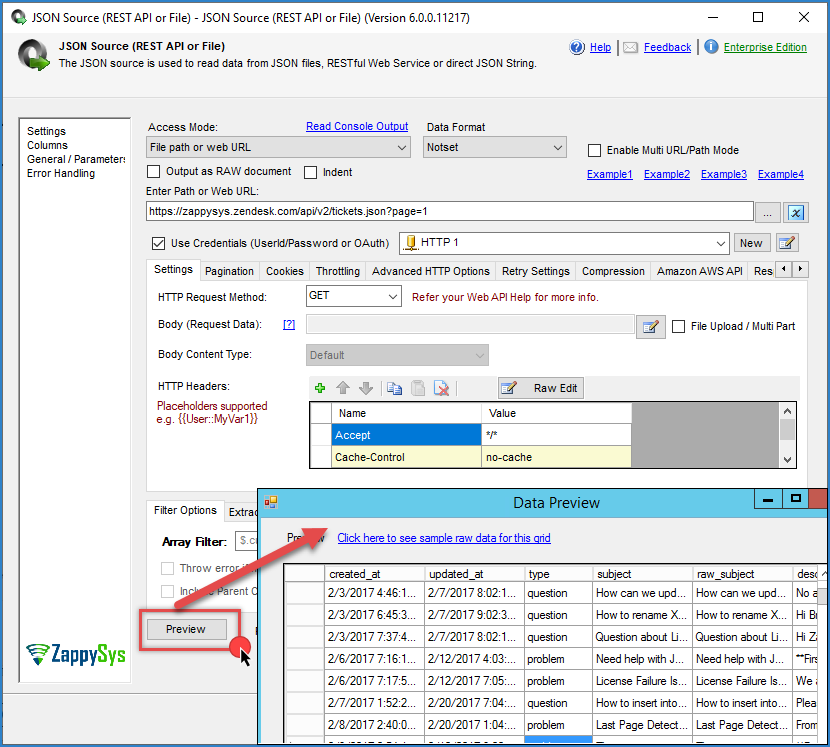
Task: Switch to the Pagination tab
Action: coord(229,271)
